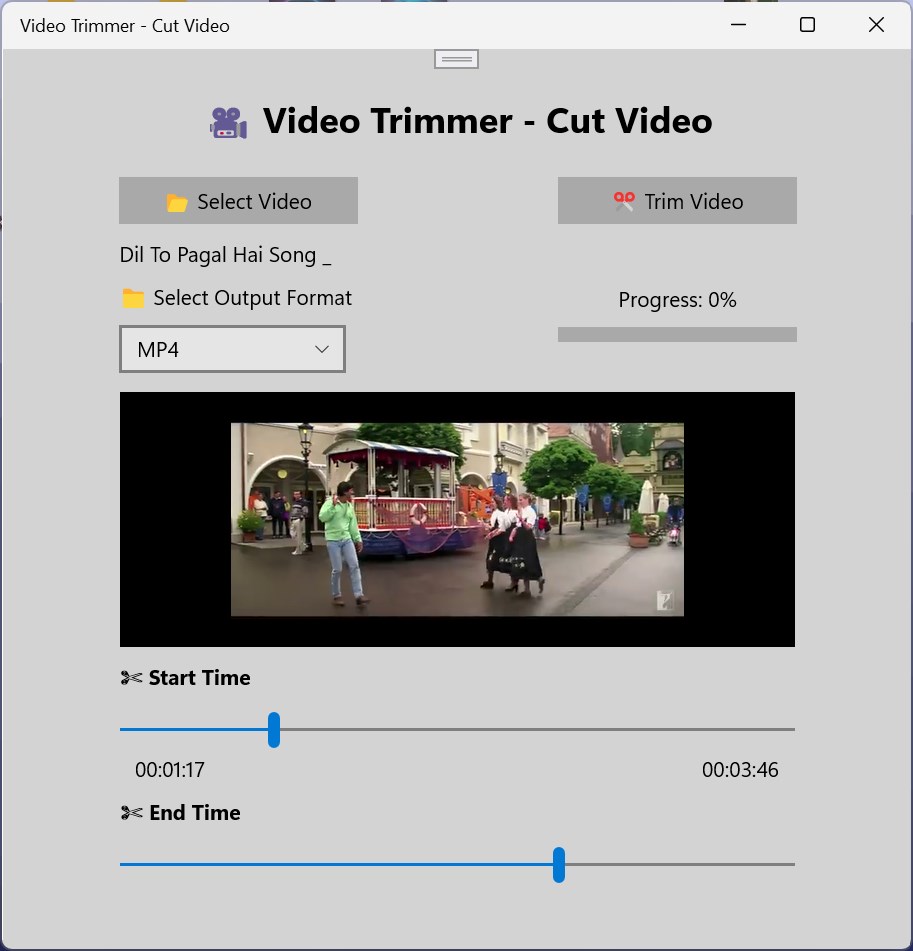The image size is (913, 951).
Task: Minimize the Video Trimmer window
Action: 738,25
